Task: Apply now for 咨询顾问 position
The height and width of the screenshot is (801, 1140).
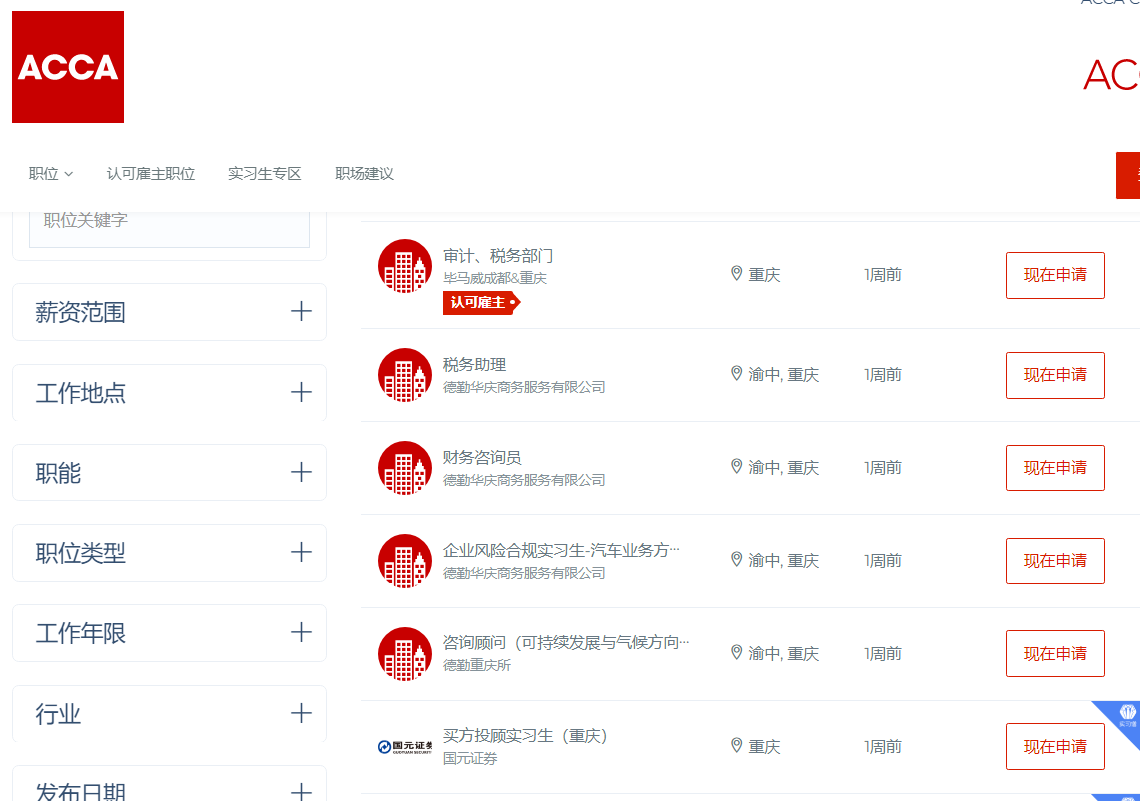Action: [x=1055, y=653]
